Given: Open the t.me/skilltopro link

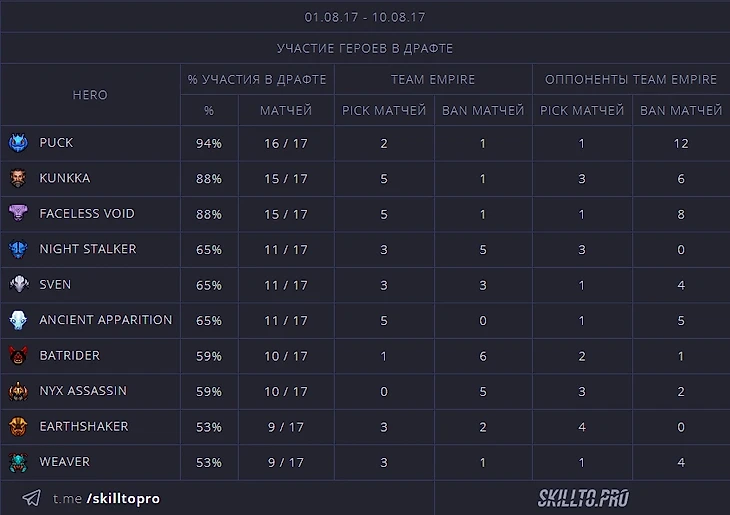Looking at the screenshot, I should tap(106, 498).
